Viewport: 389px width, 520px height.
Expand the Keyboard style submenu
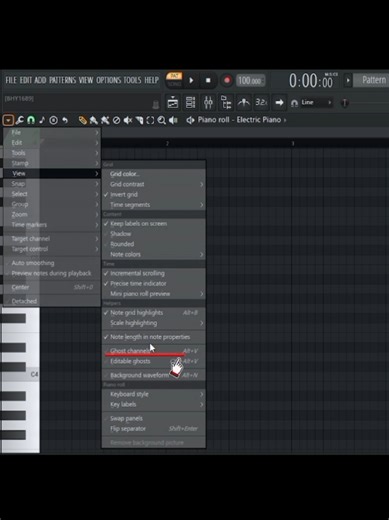(154, 394)
